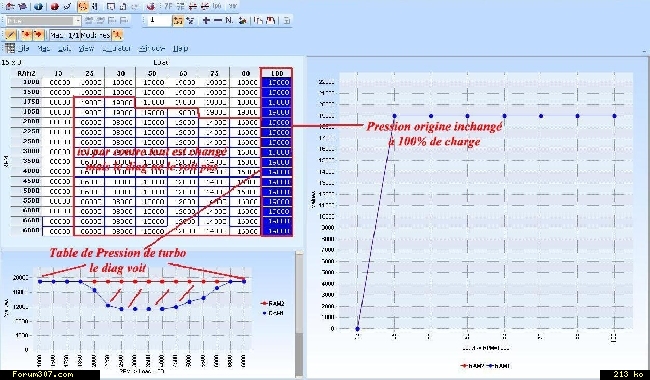
Task: Click the input field showing '1'
Action: pyautogui.click(x=160, y=20)
